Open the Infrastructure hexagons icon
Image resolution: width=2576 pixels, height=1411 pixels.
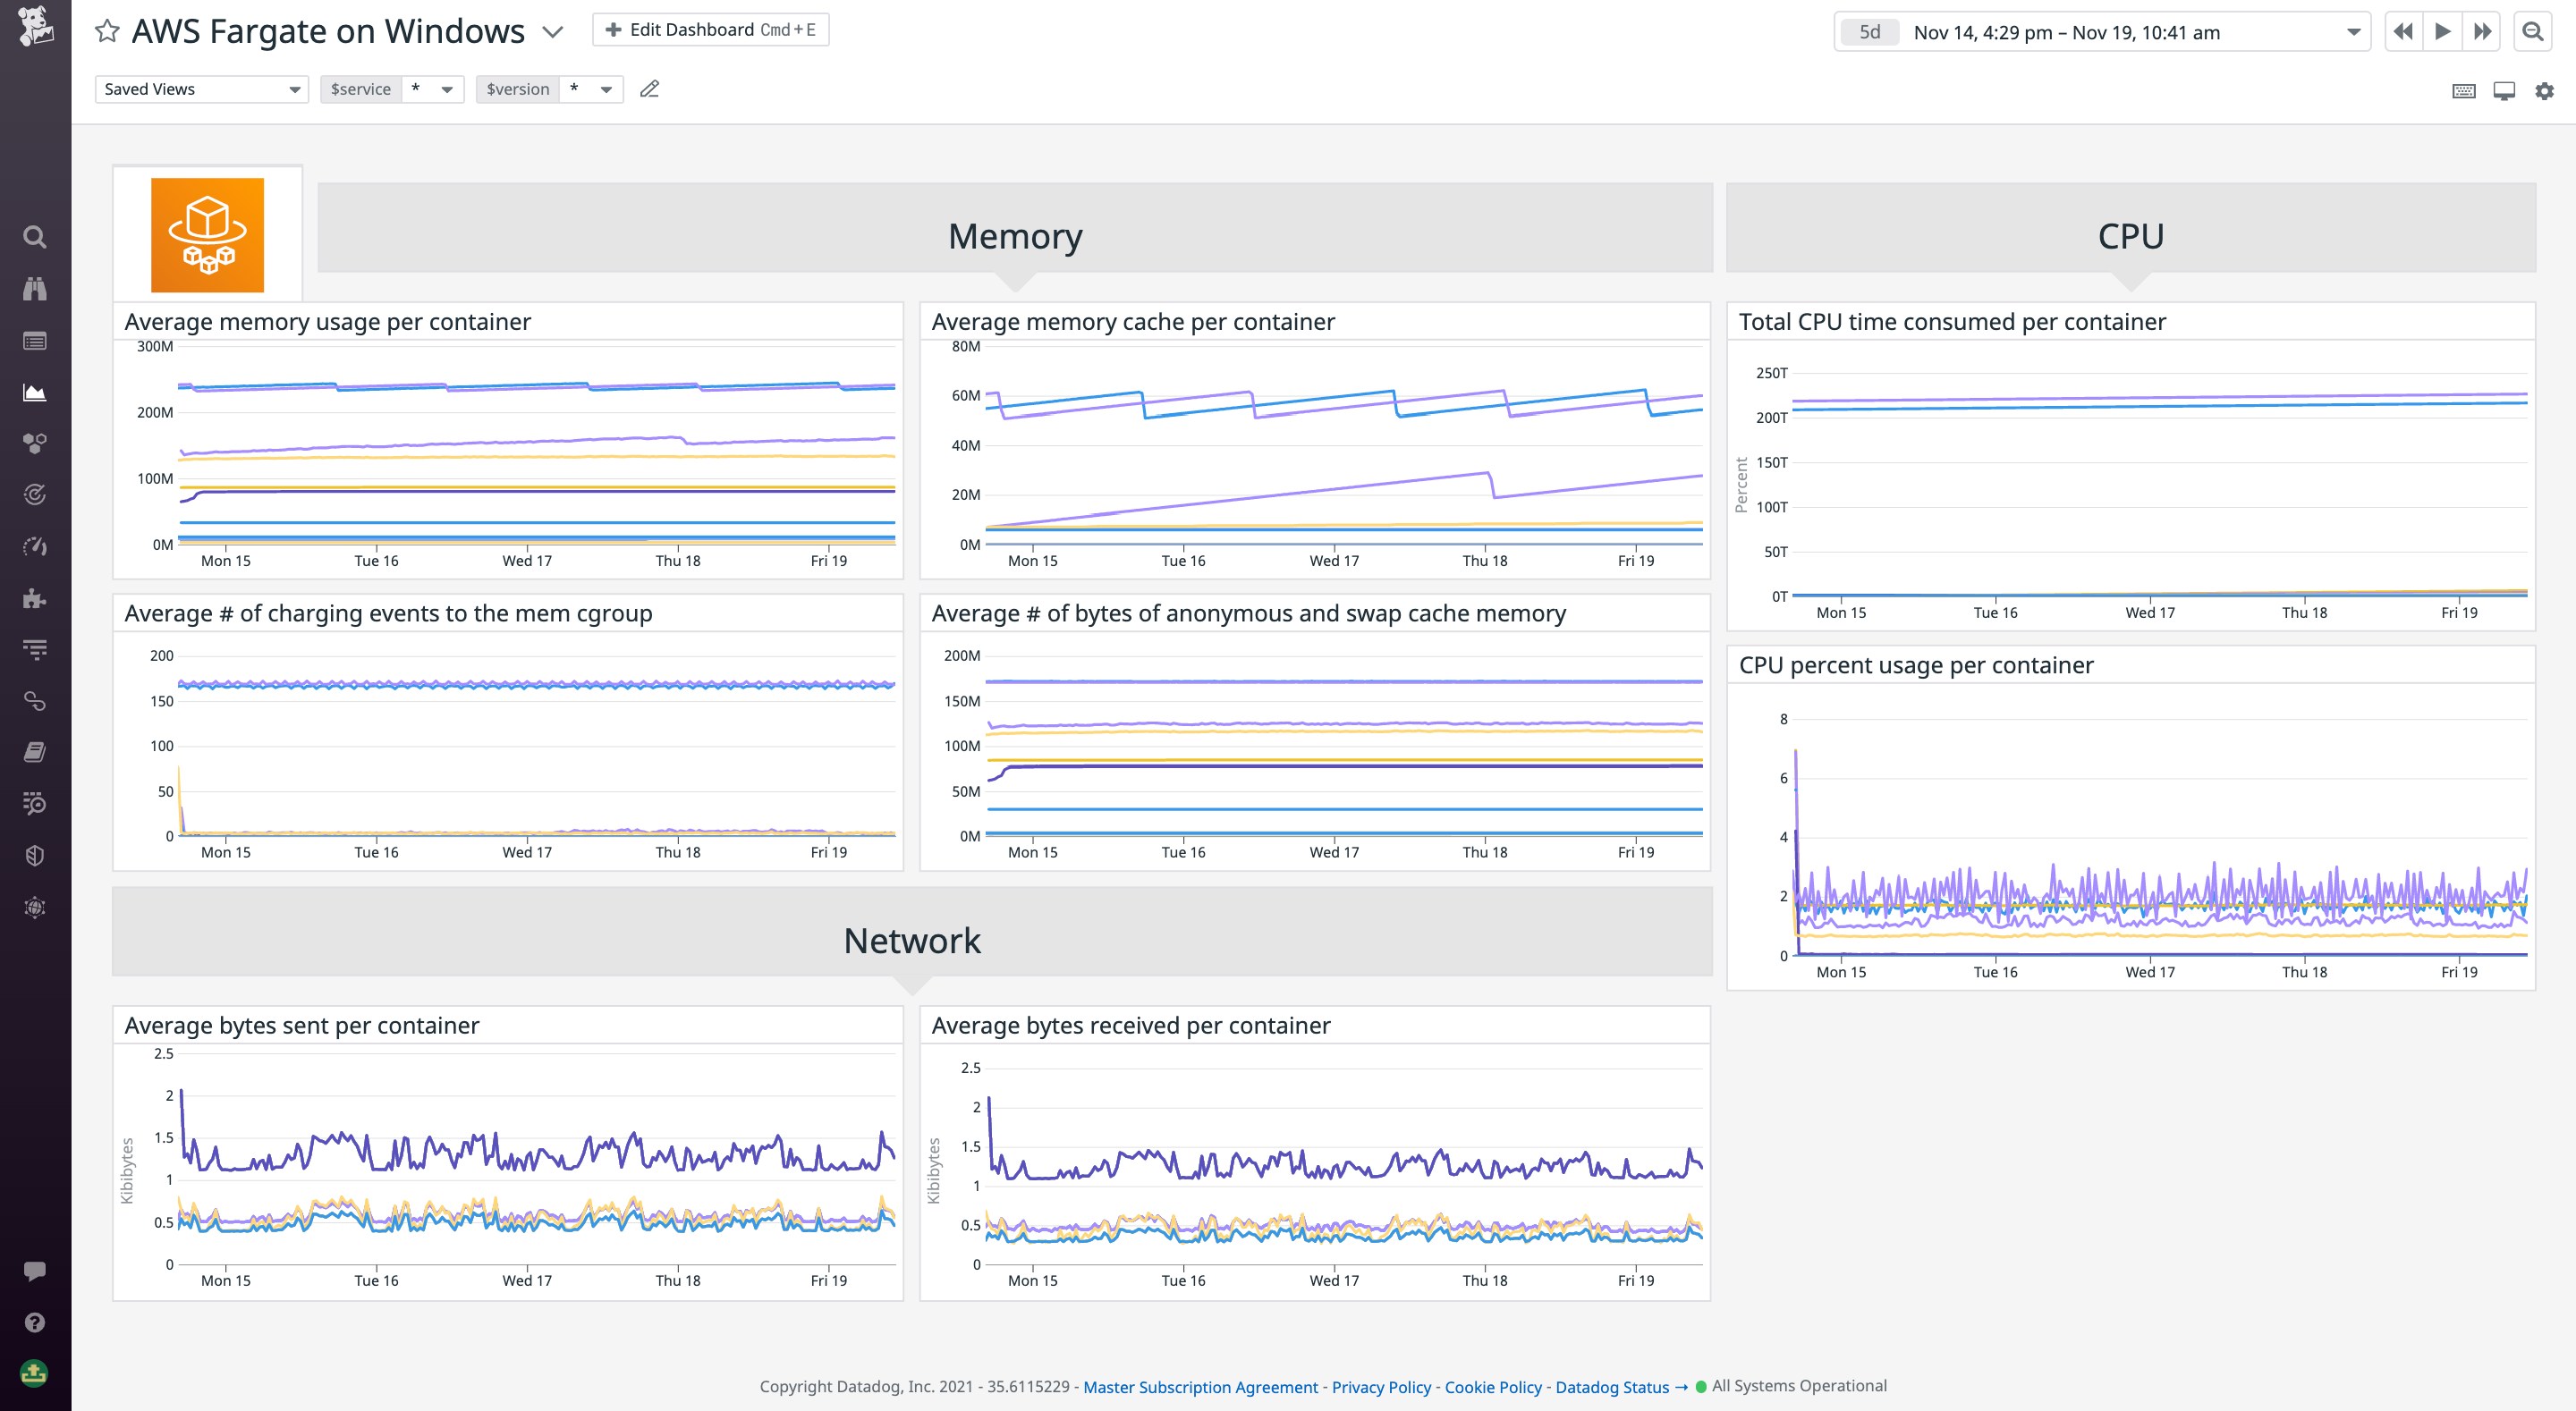[35, 443]
